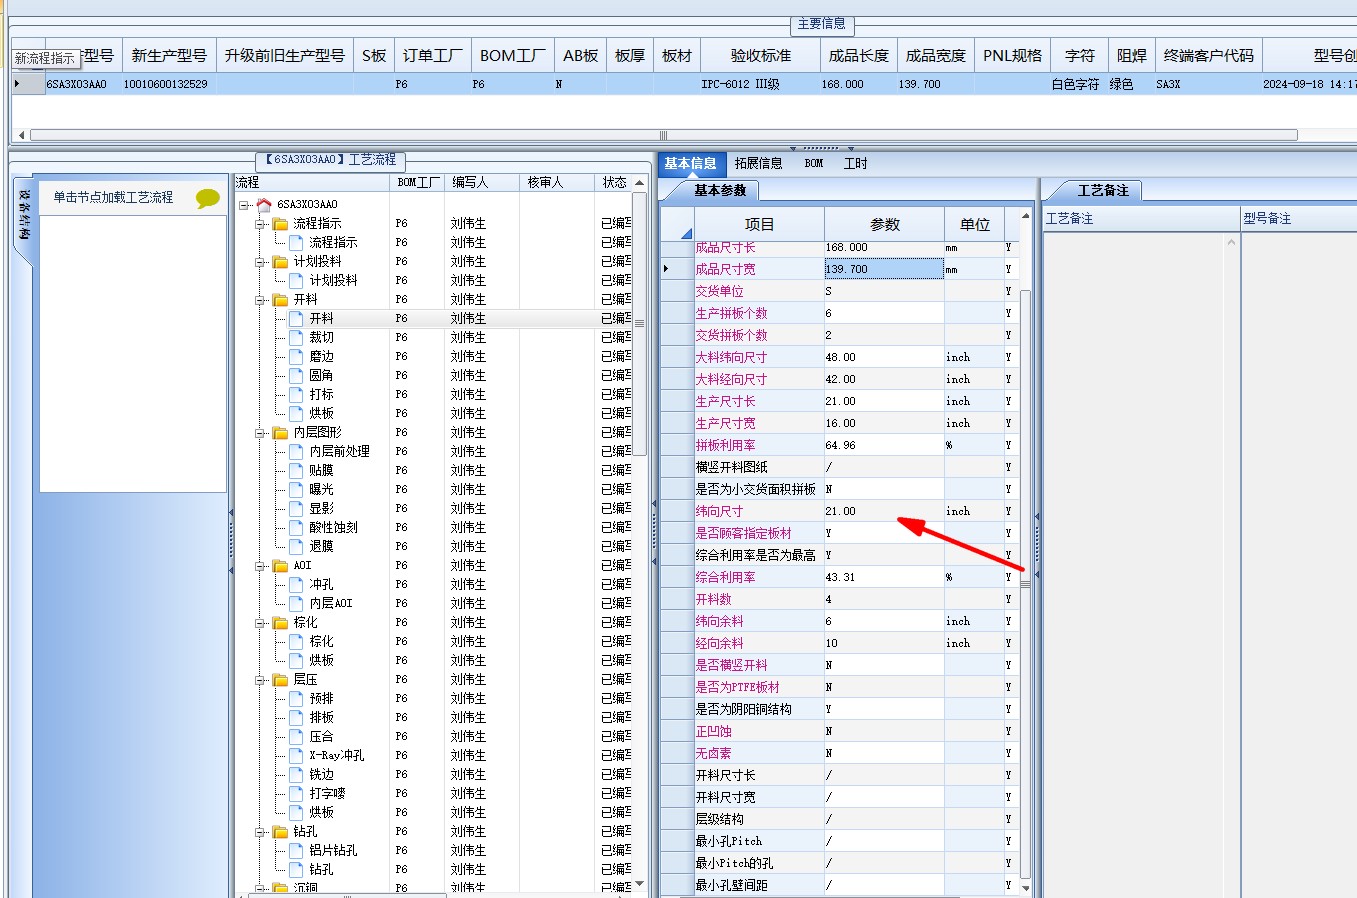
Task: Click the 计划投料 folder icon
Action: click(x=281, y=261)
